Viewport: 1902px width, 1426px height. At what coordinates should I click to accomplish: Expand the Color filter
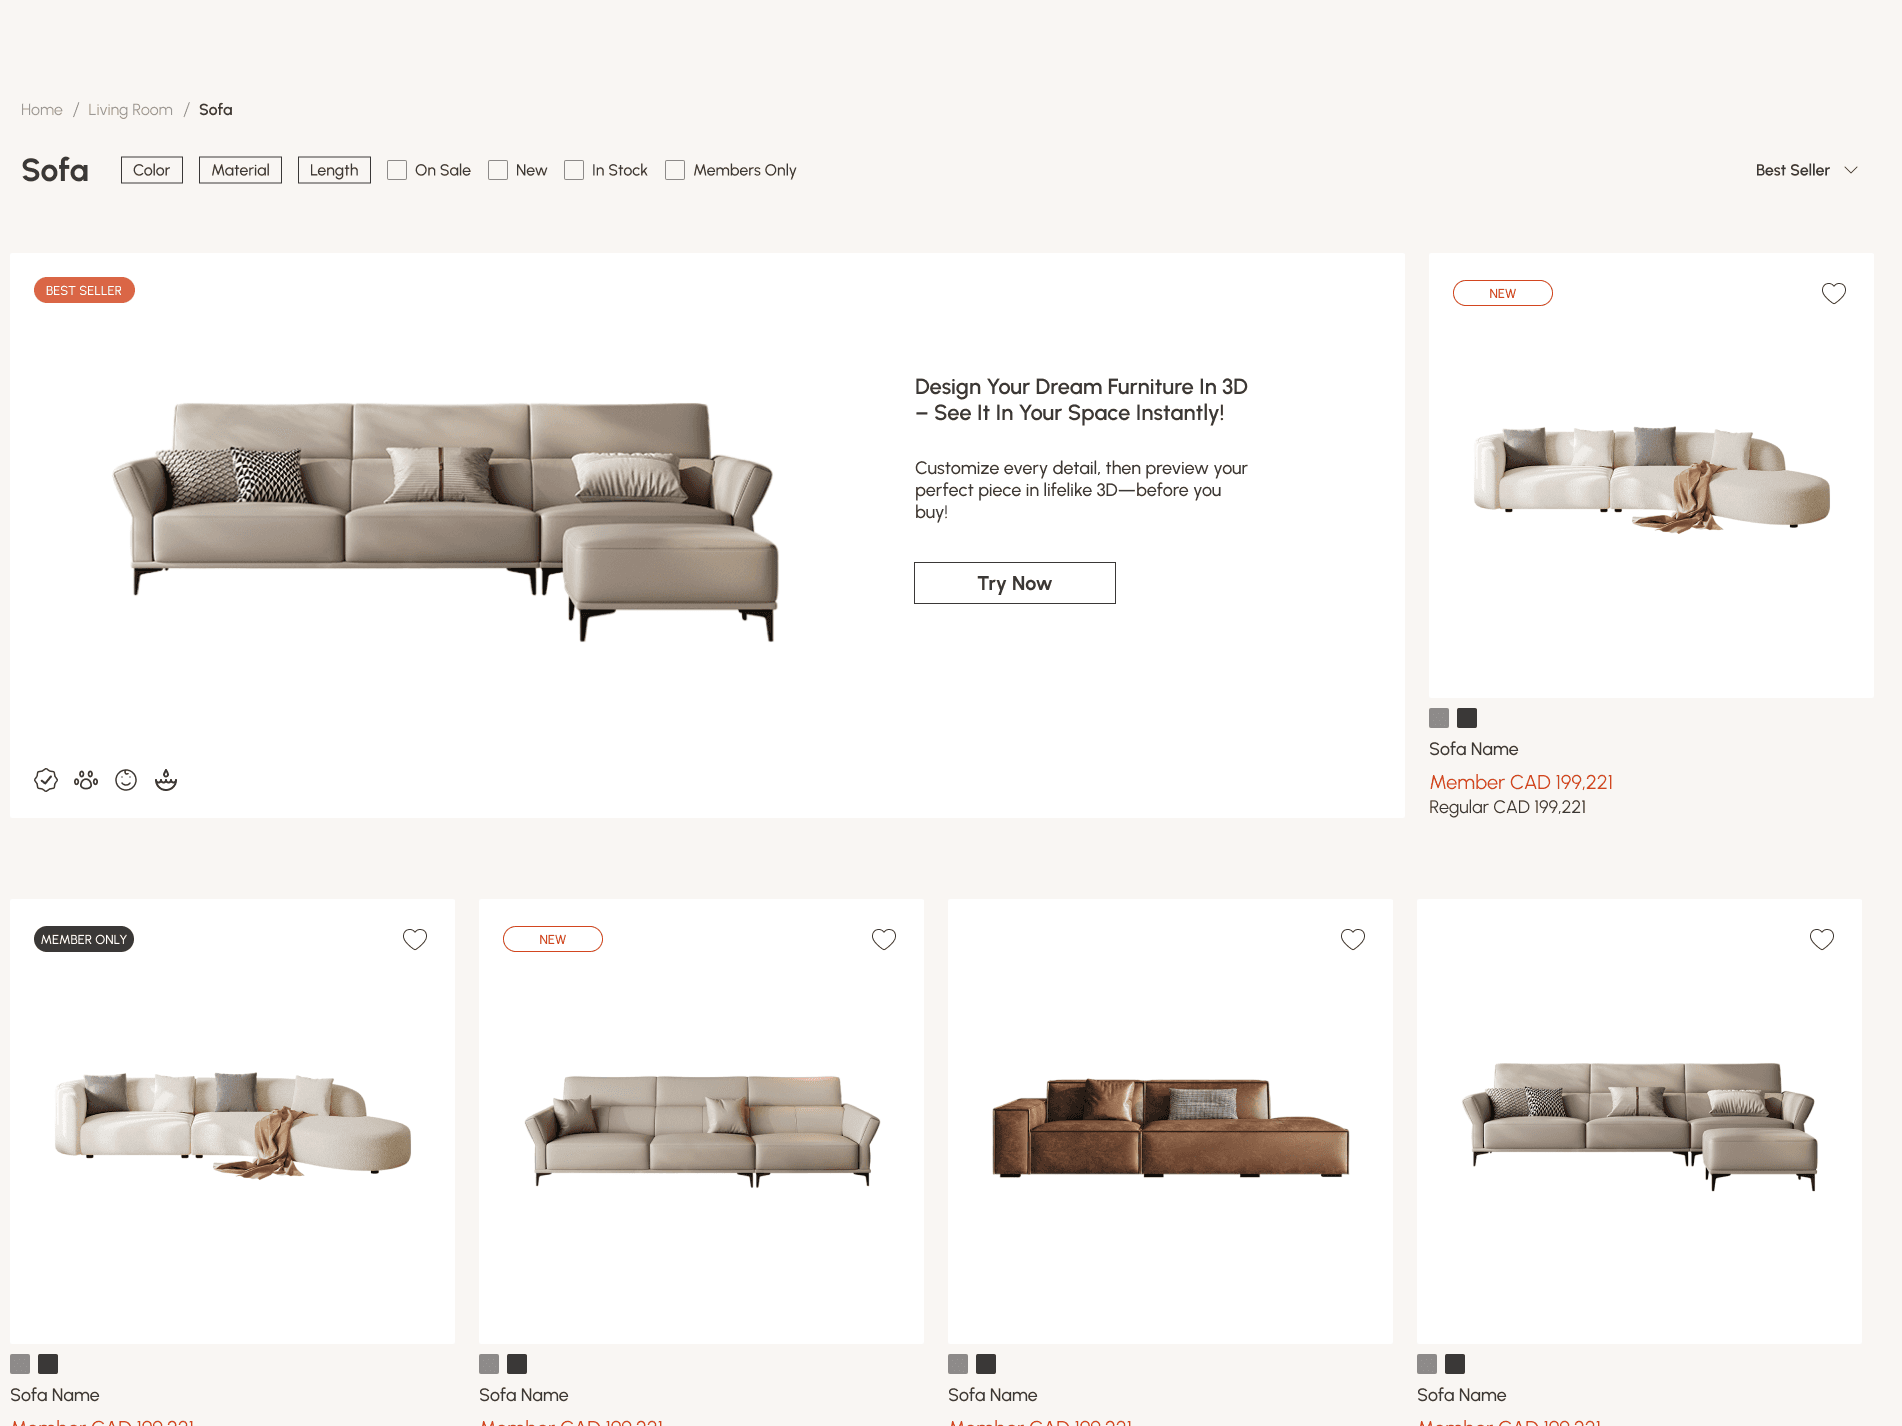point(152,170)
